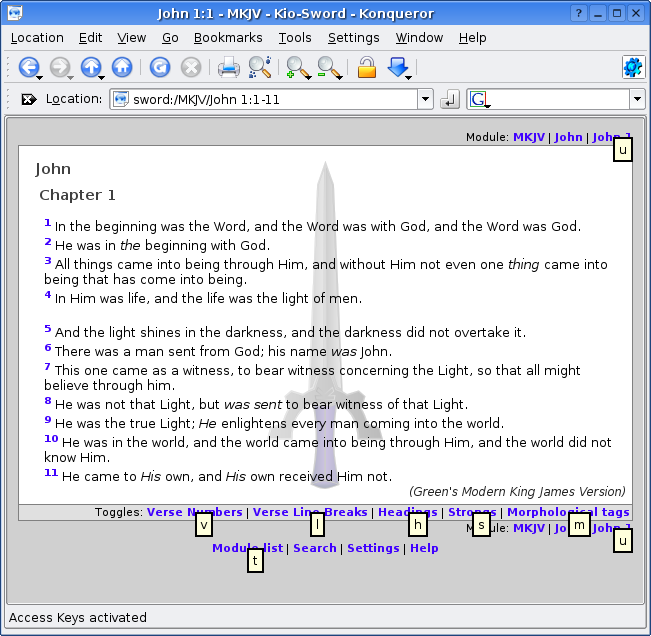651x636 pixels.
Task: Toggle Headings display
Action: tap(408, 512)
